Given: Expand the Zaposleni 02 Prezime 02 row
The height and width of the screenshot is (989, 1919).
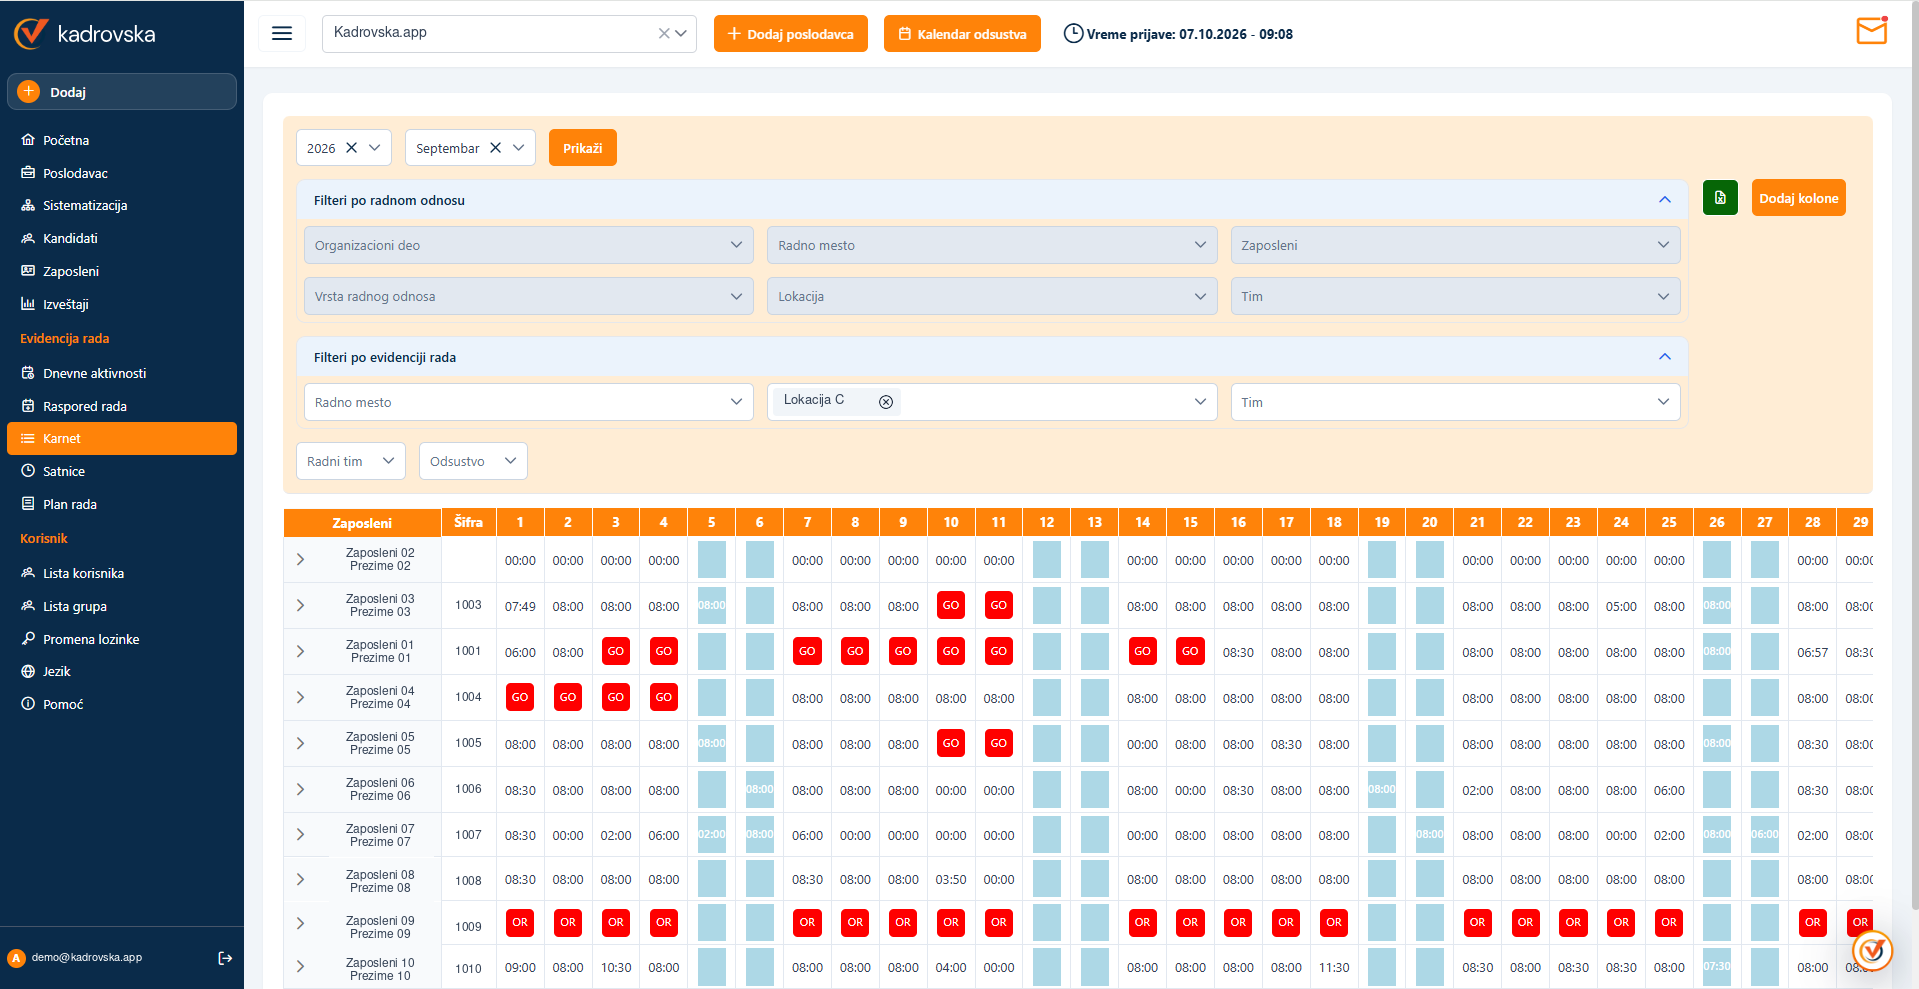Looking at the screenshot, I should pyautogui.click(x=300, y=560).
